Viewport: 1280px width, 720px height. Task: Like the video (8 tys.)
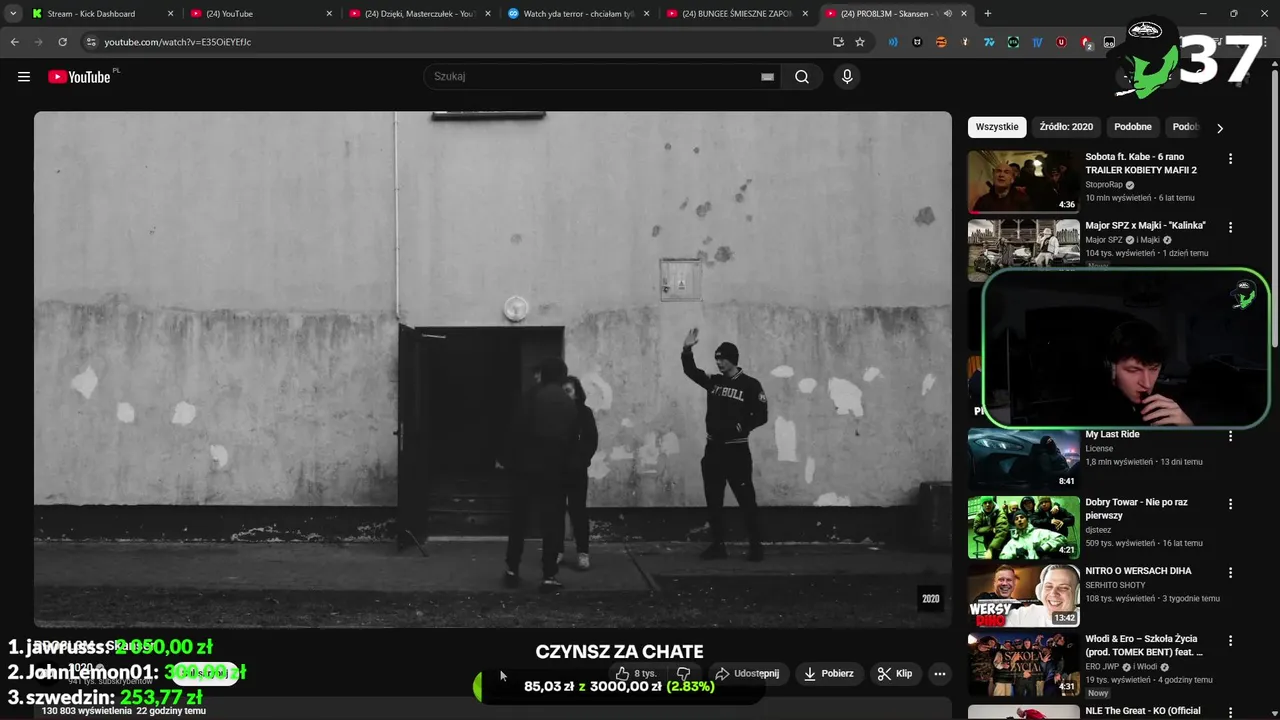point(636,674)
